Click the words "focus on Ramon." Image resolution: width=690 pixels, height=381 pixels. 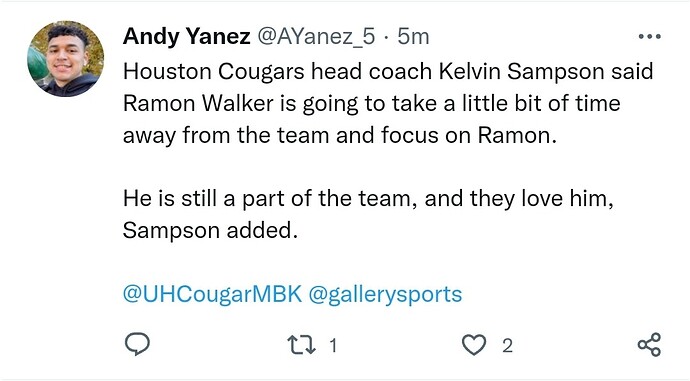[469, 135]
